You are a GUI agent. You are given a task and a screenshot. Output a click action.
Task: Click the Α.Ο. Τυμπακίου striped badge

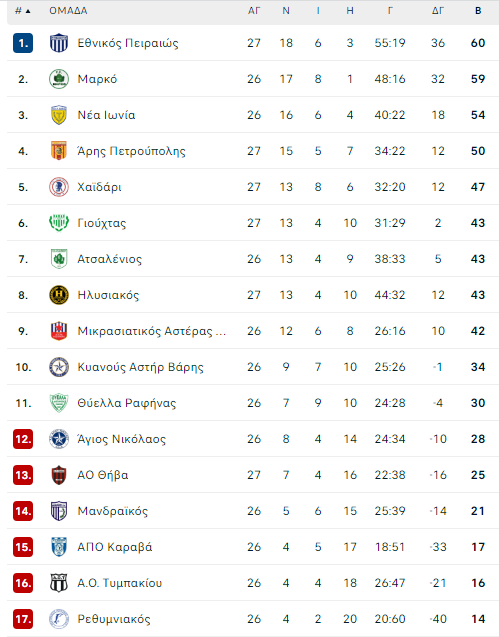(x=59, y=583)
